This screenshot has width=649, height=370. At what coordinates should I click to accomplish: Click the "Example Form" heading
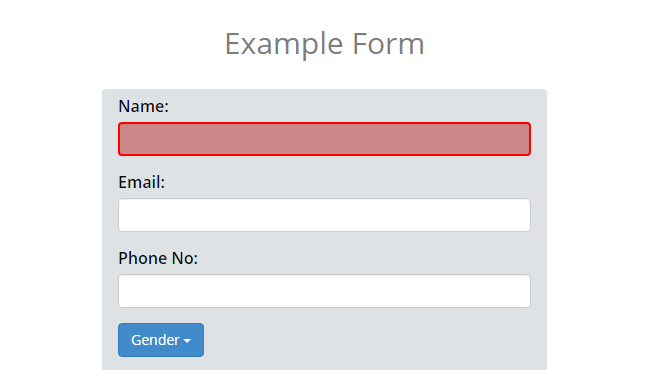click(324, 44)
